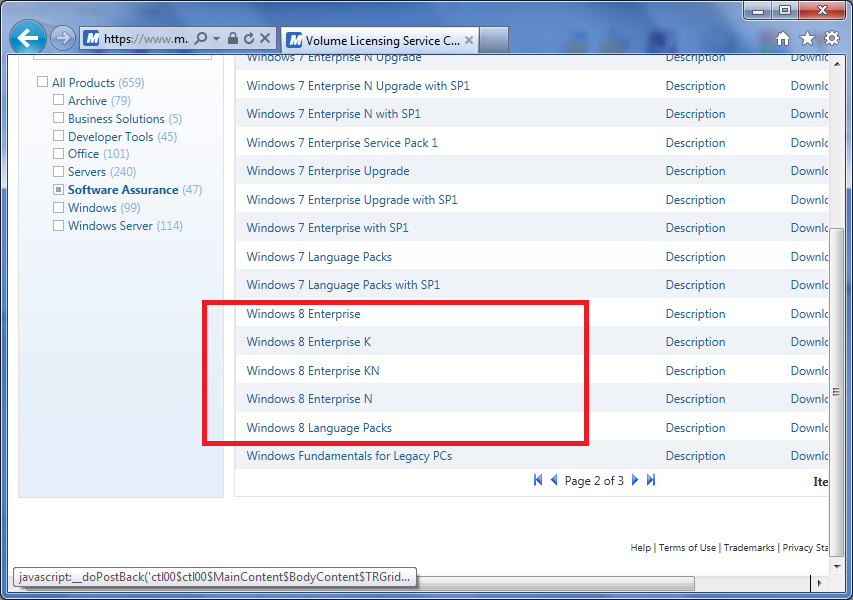
Task: Open a new blank tab
Action: tap(494, 40)
